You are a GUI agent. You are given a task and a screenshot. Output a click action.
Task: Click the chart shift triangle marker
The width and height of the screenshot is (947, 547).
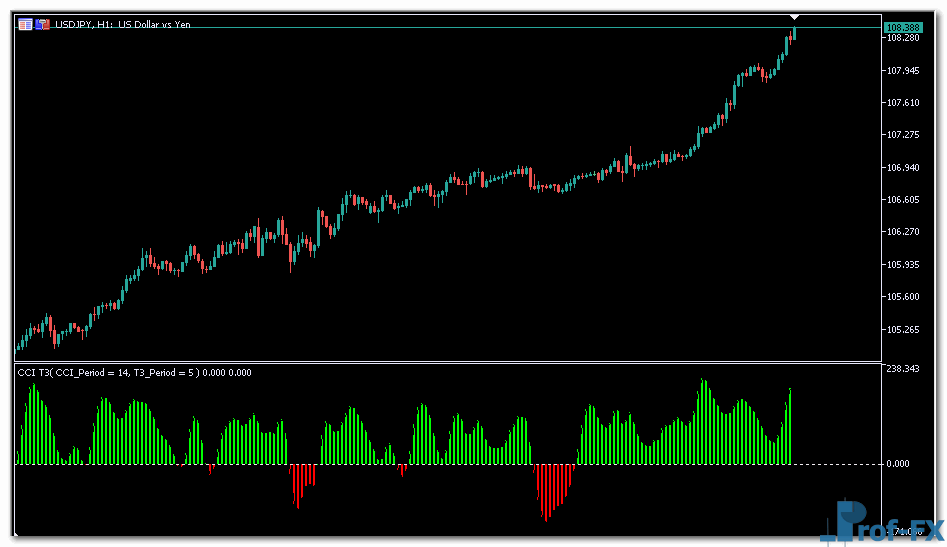794,17
